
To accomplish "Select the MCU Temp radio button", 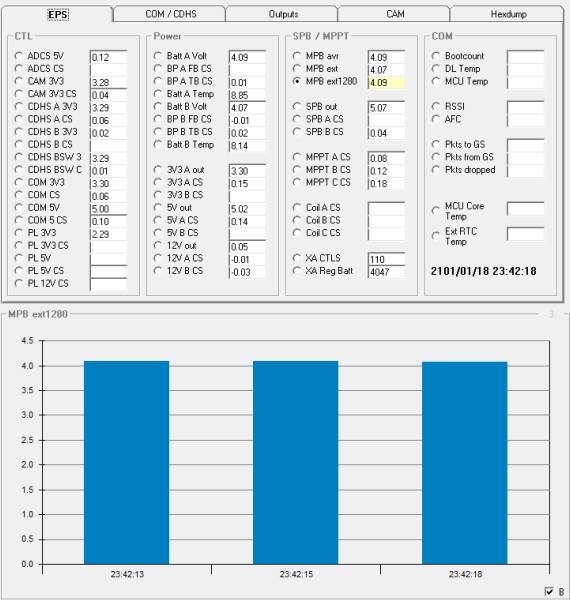I will coord(436,81).
